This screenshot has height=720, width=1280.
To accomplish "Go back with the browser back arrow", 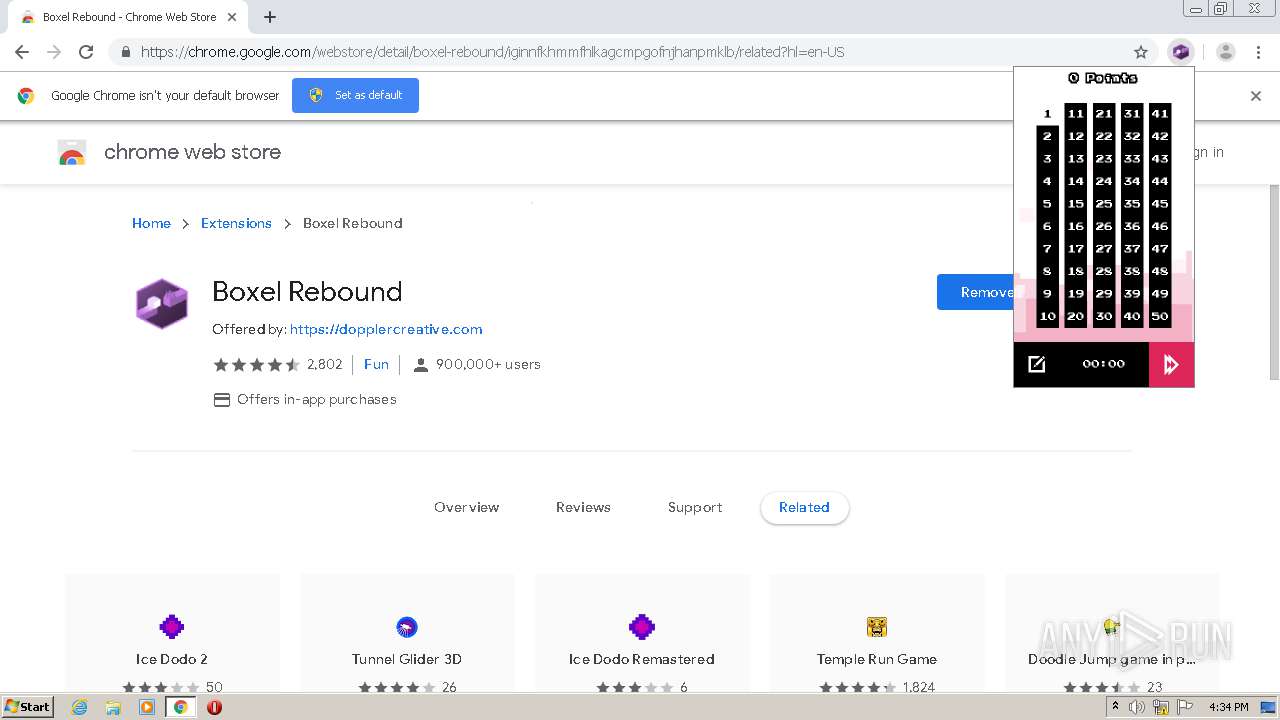I will (22, 52).
